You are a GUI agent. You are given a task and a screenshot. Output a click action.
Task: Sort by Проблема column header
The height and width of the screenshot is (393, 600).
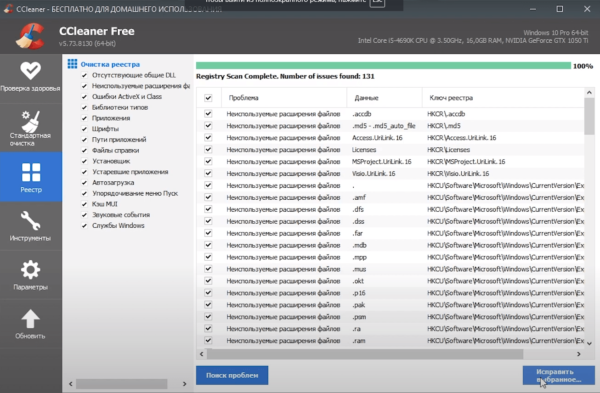[284, 98]
